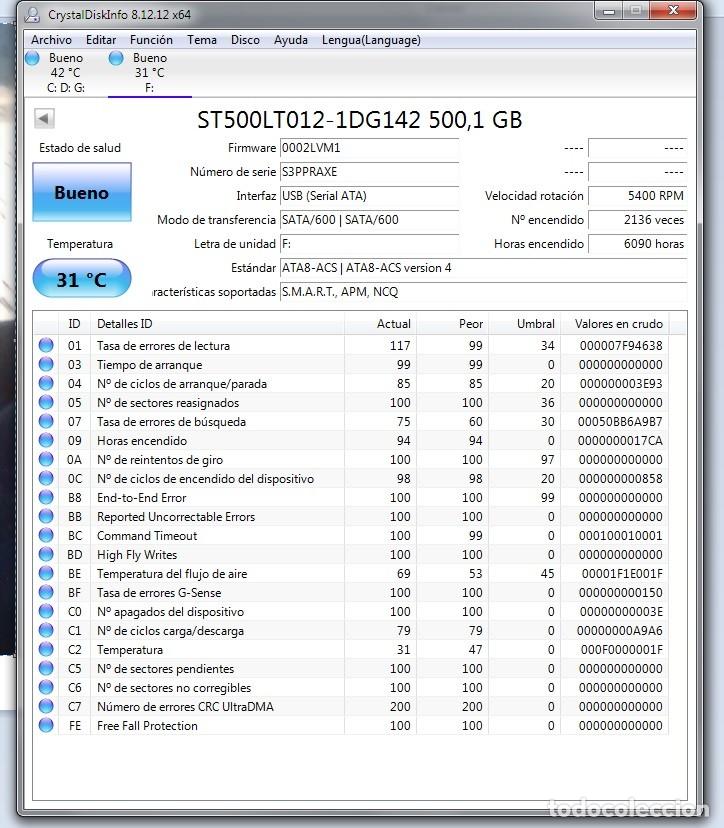Switch to disk tab Bueno 42 °C

[65, 73]
